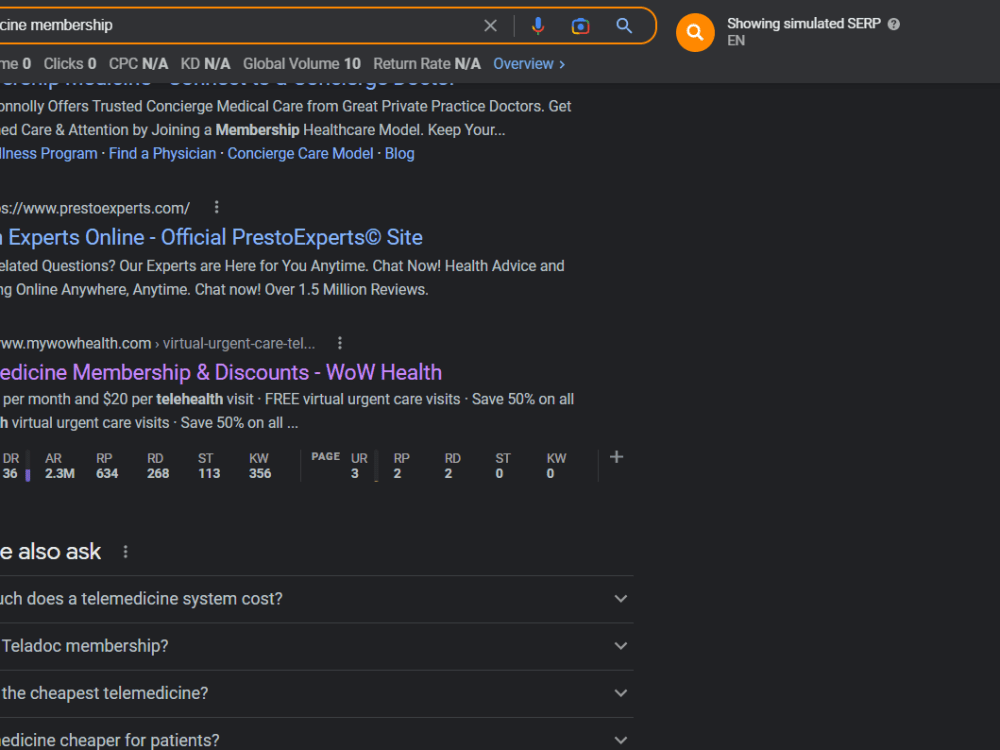
Task: Click the Return Rate N/A metric
Action: point(427,64)
